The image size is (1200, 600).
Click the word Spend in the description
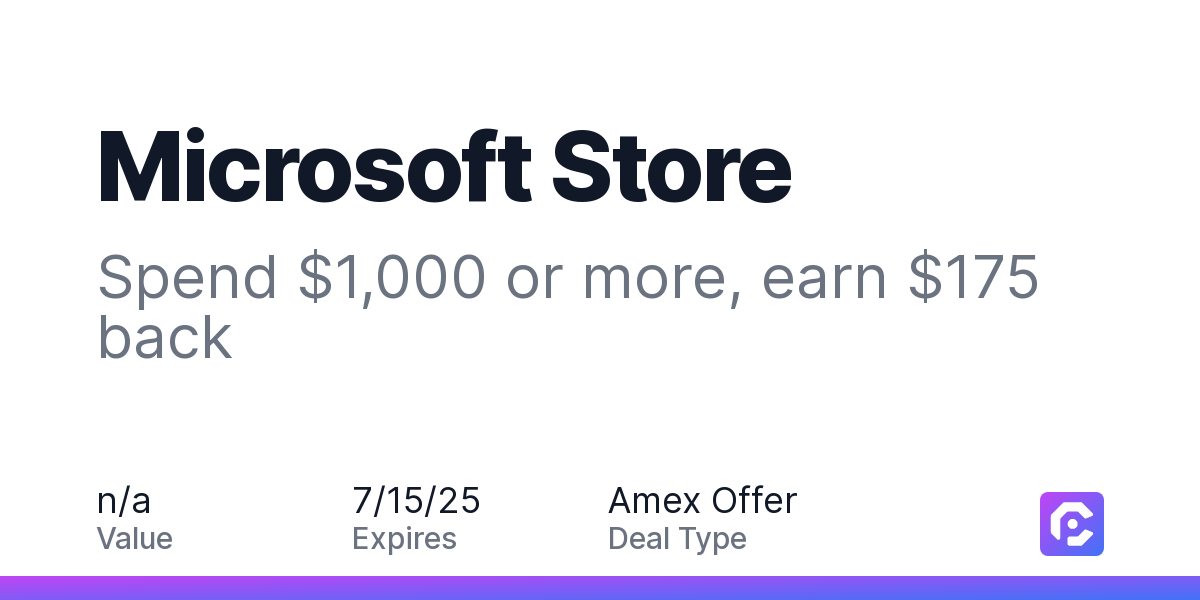pos(187,278)
